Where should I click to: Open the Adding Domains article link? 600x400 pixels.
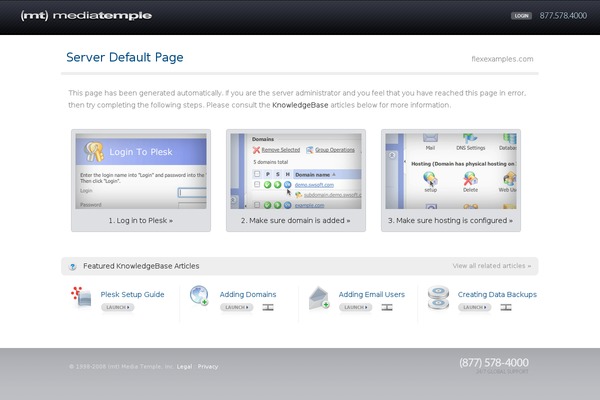248,294
